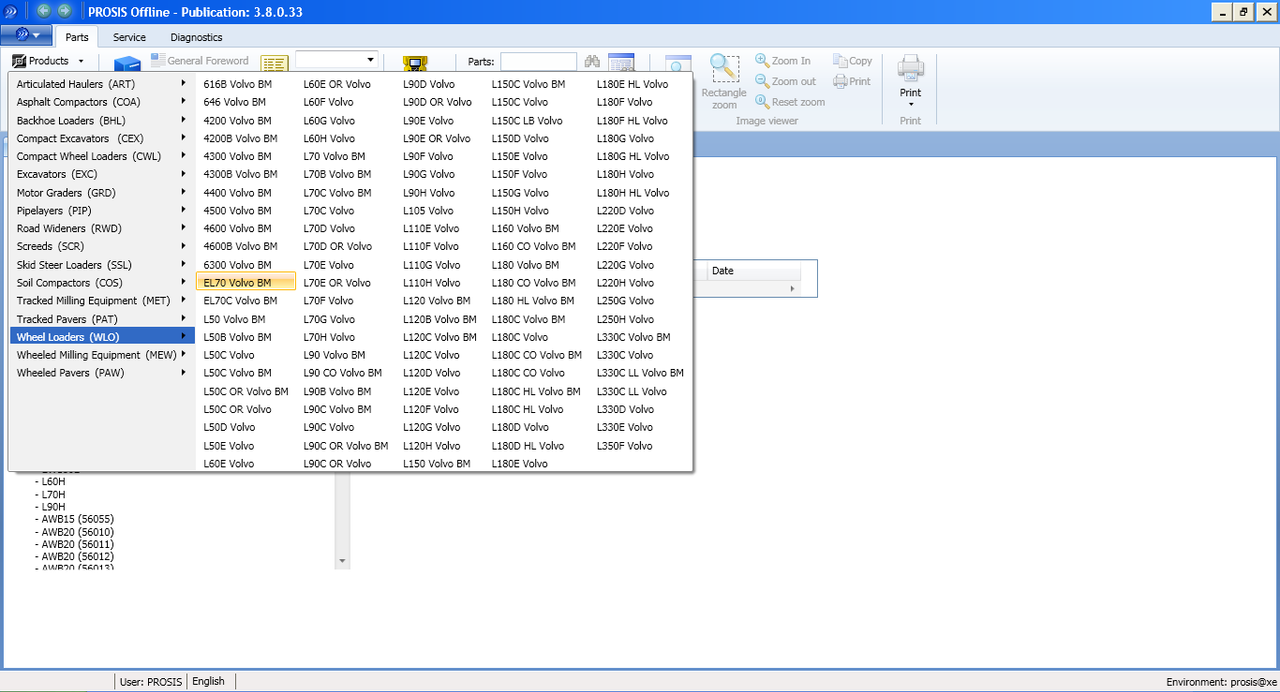
Task: Click the binoculars search icon
Action: click(x=592, y=61)
